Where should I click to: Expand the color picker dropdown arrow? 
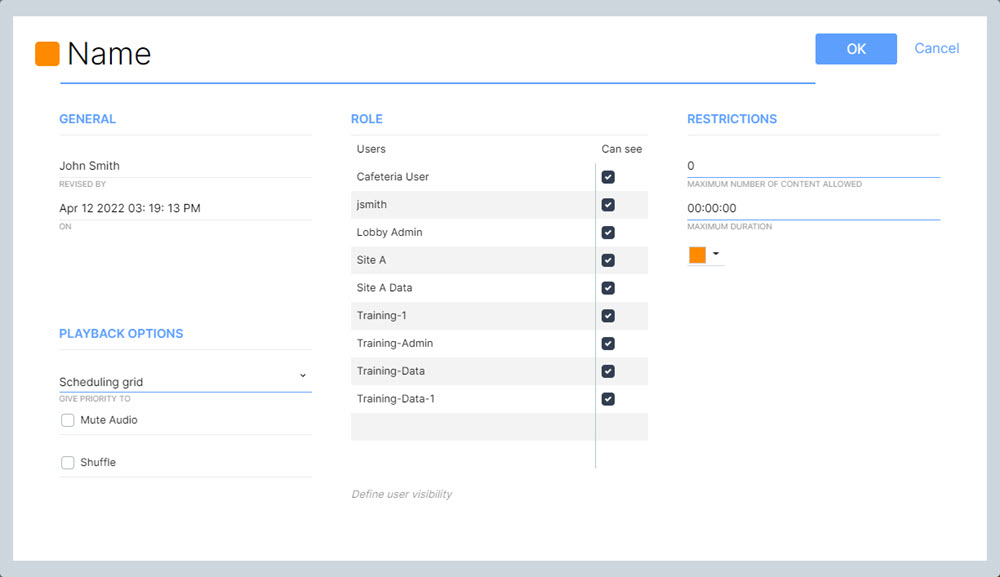pyautogui.click(x=716, y=255)
